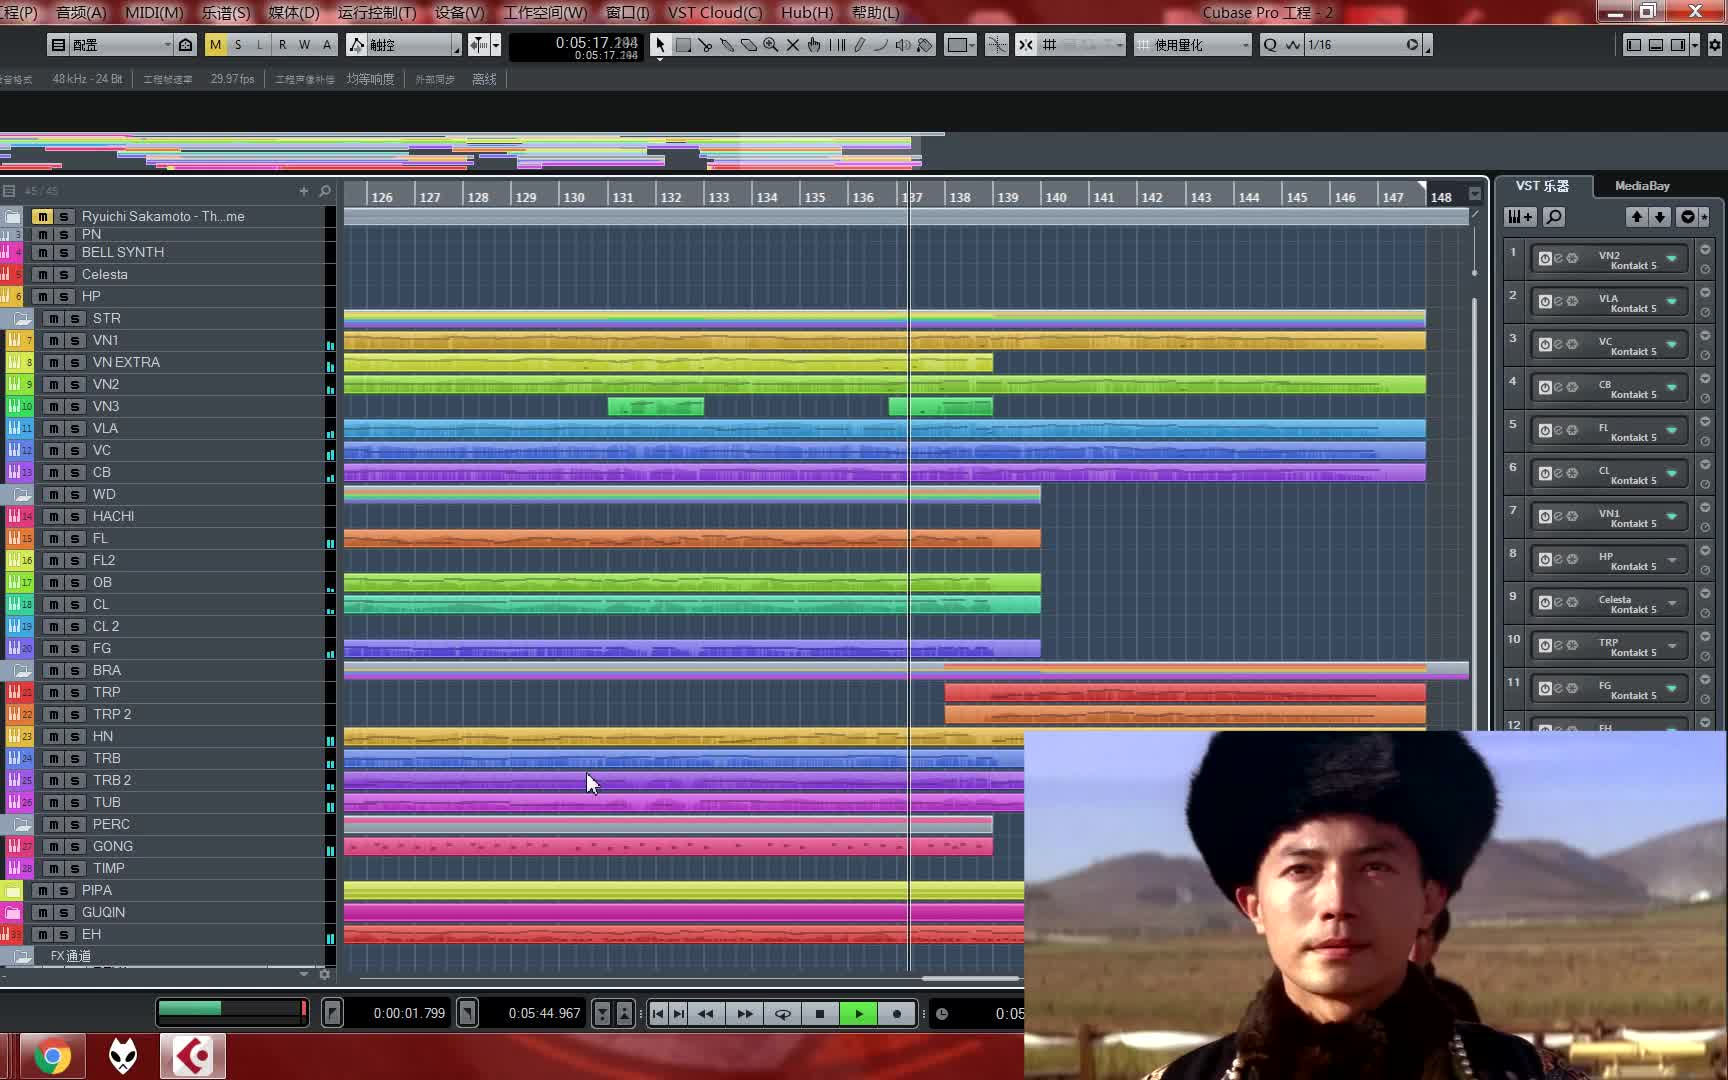Viewport: 1728px width, 1080px height.
Task: Select the Draw pencil tool
Action: click(x=859, y=45)
